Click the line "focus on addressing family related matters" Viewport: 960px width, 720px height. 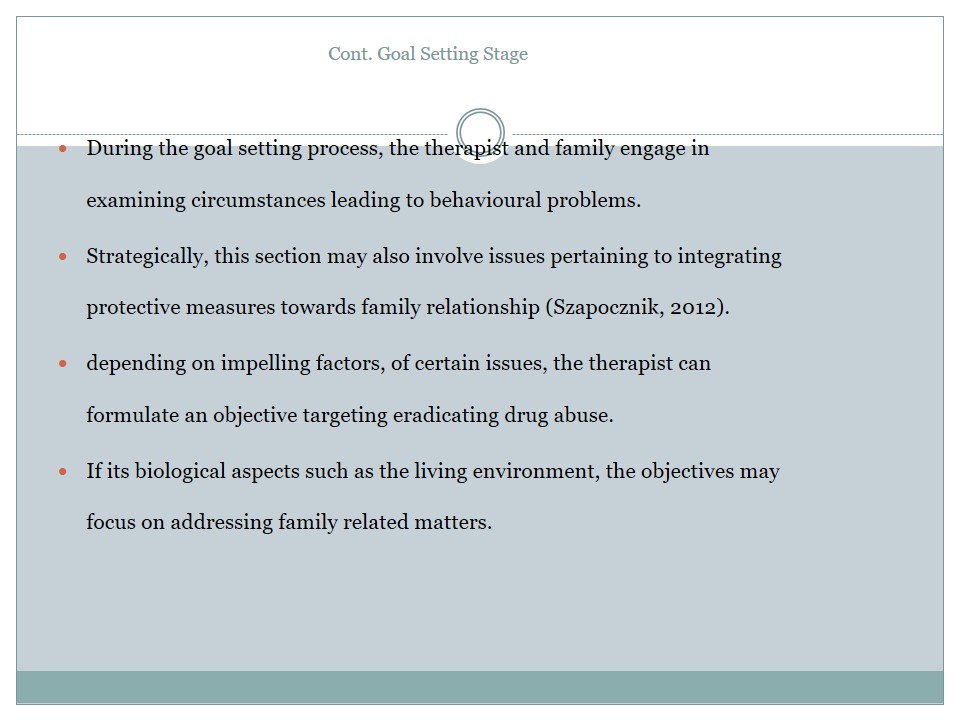coord(289,522)
